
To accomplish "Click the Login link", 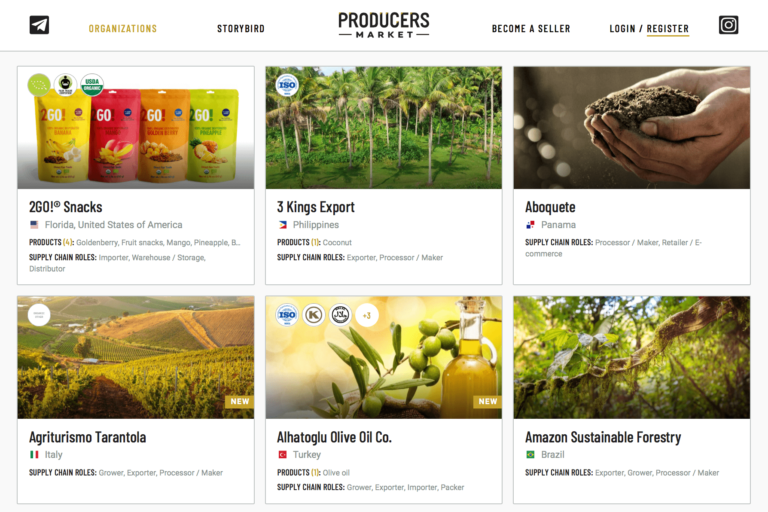I will click(622, 28).
